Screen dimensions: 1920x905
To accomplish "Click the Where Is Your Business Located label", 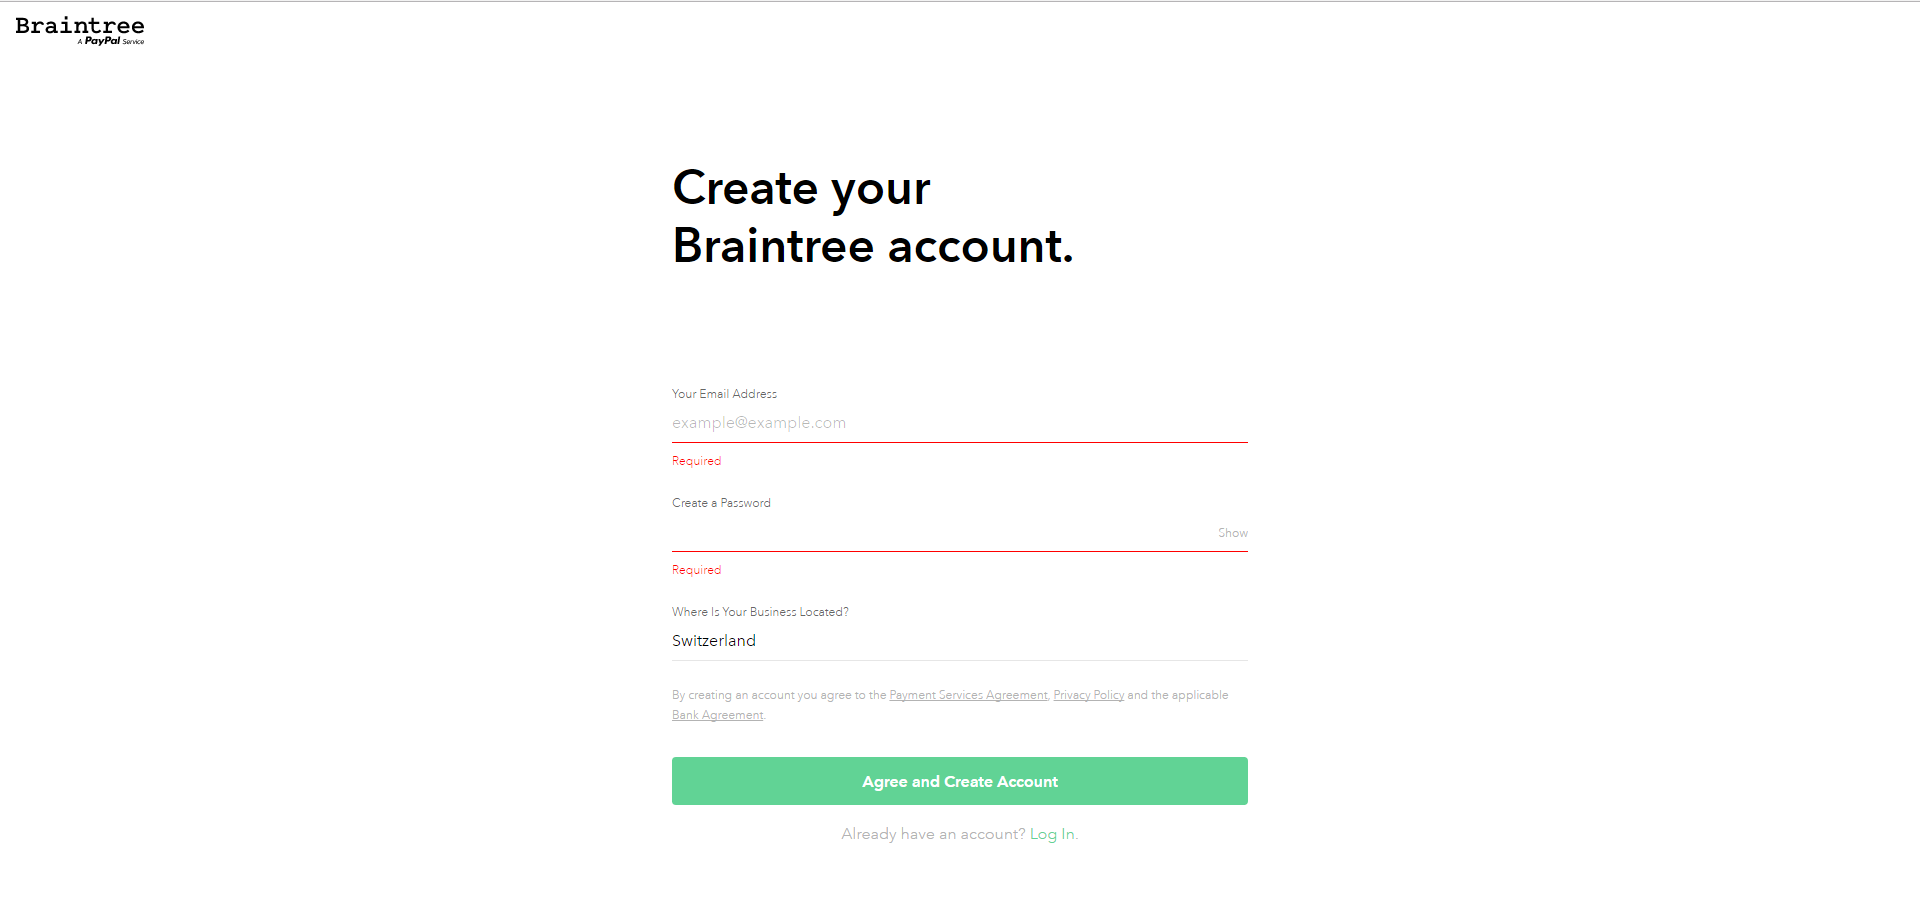I will pyautogui.click(x=760, y=611).
